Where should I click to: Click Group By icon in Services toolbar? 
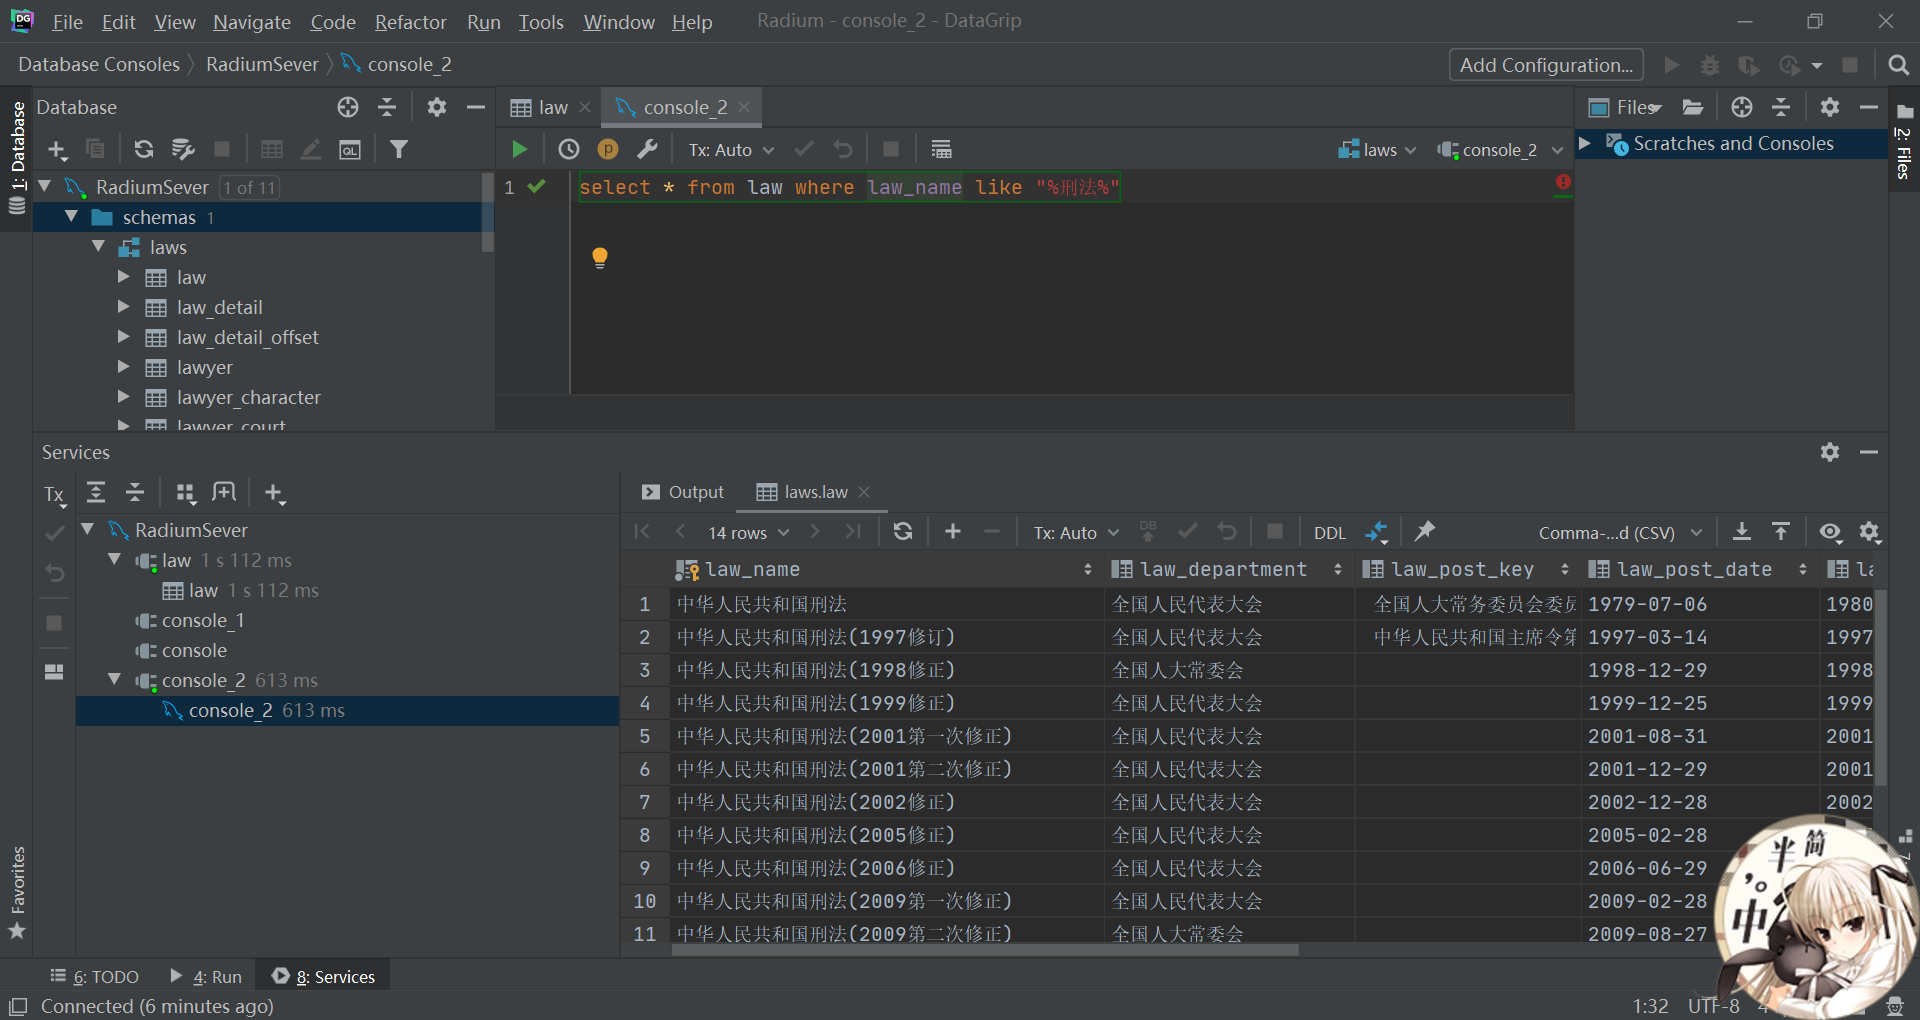(185, 492)
